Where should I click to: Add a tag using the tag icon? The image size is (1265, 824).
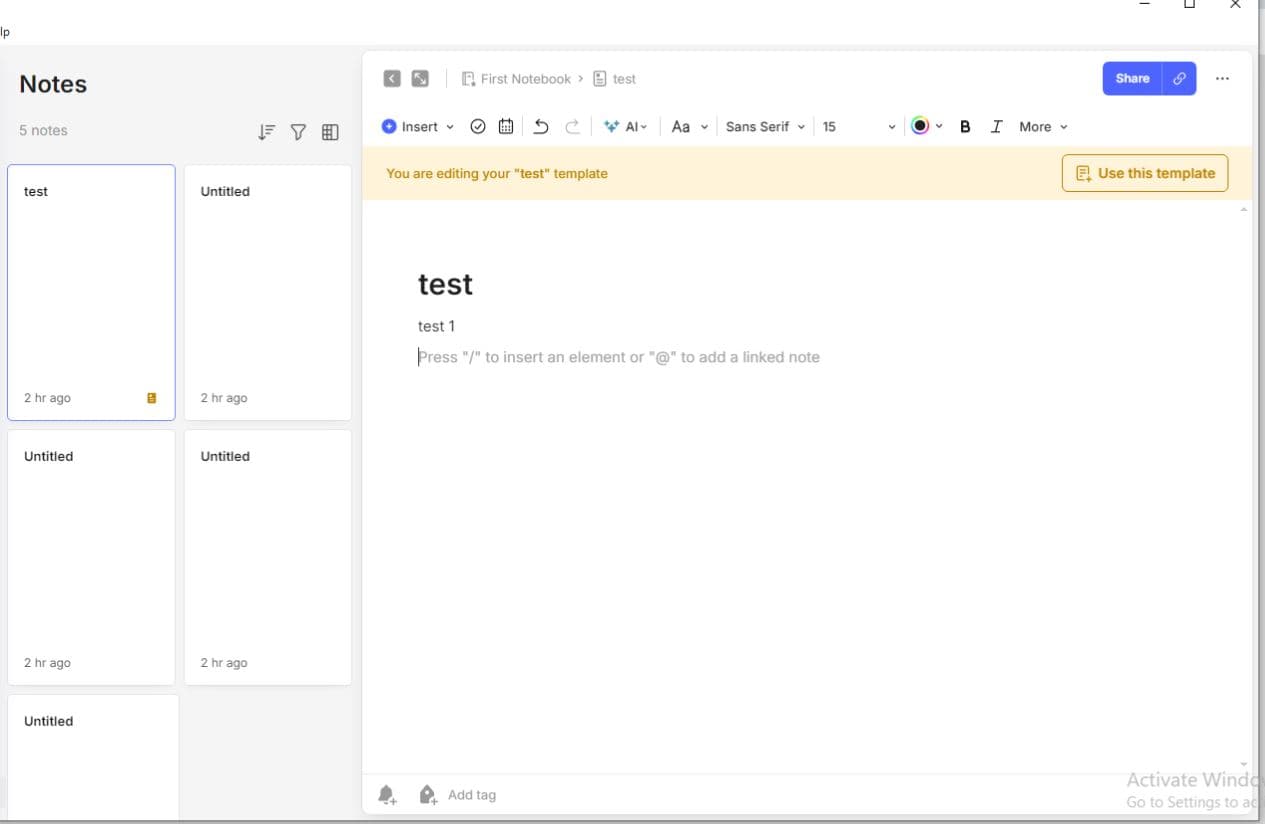point(428,793)
